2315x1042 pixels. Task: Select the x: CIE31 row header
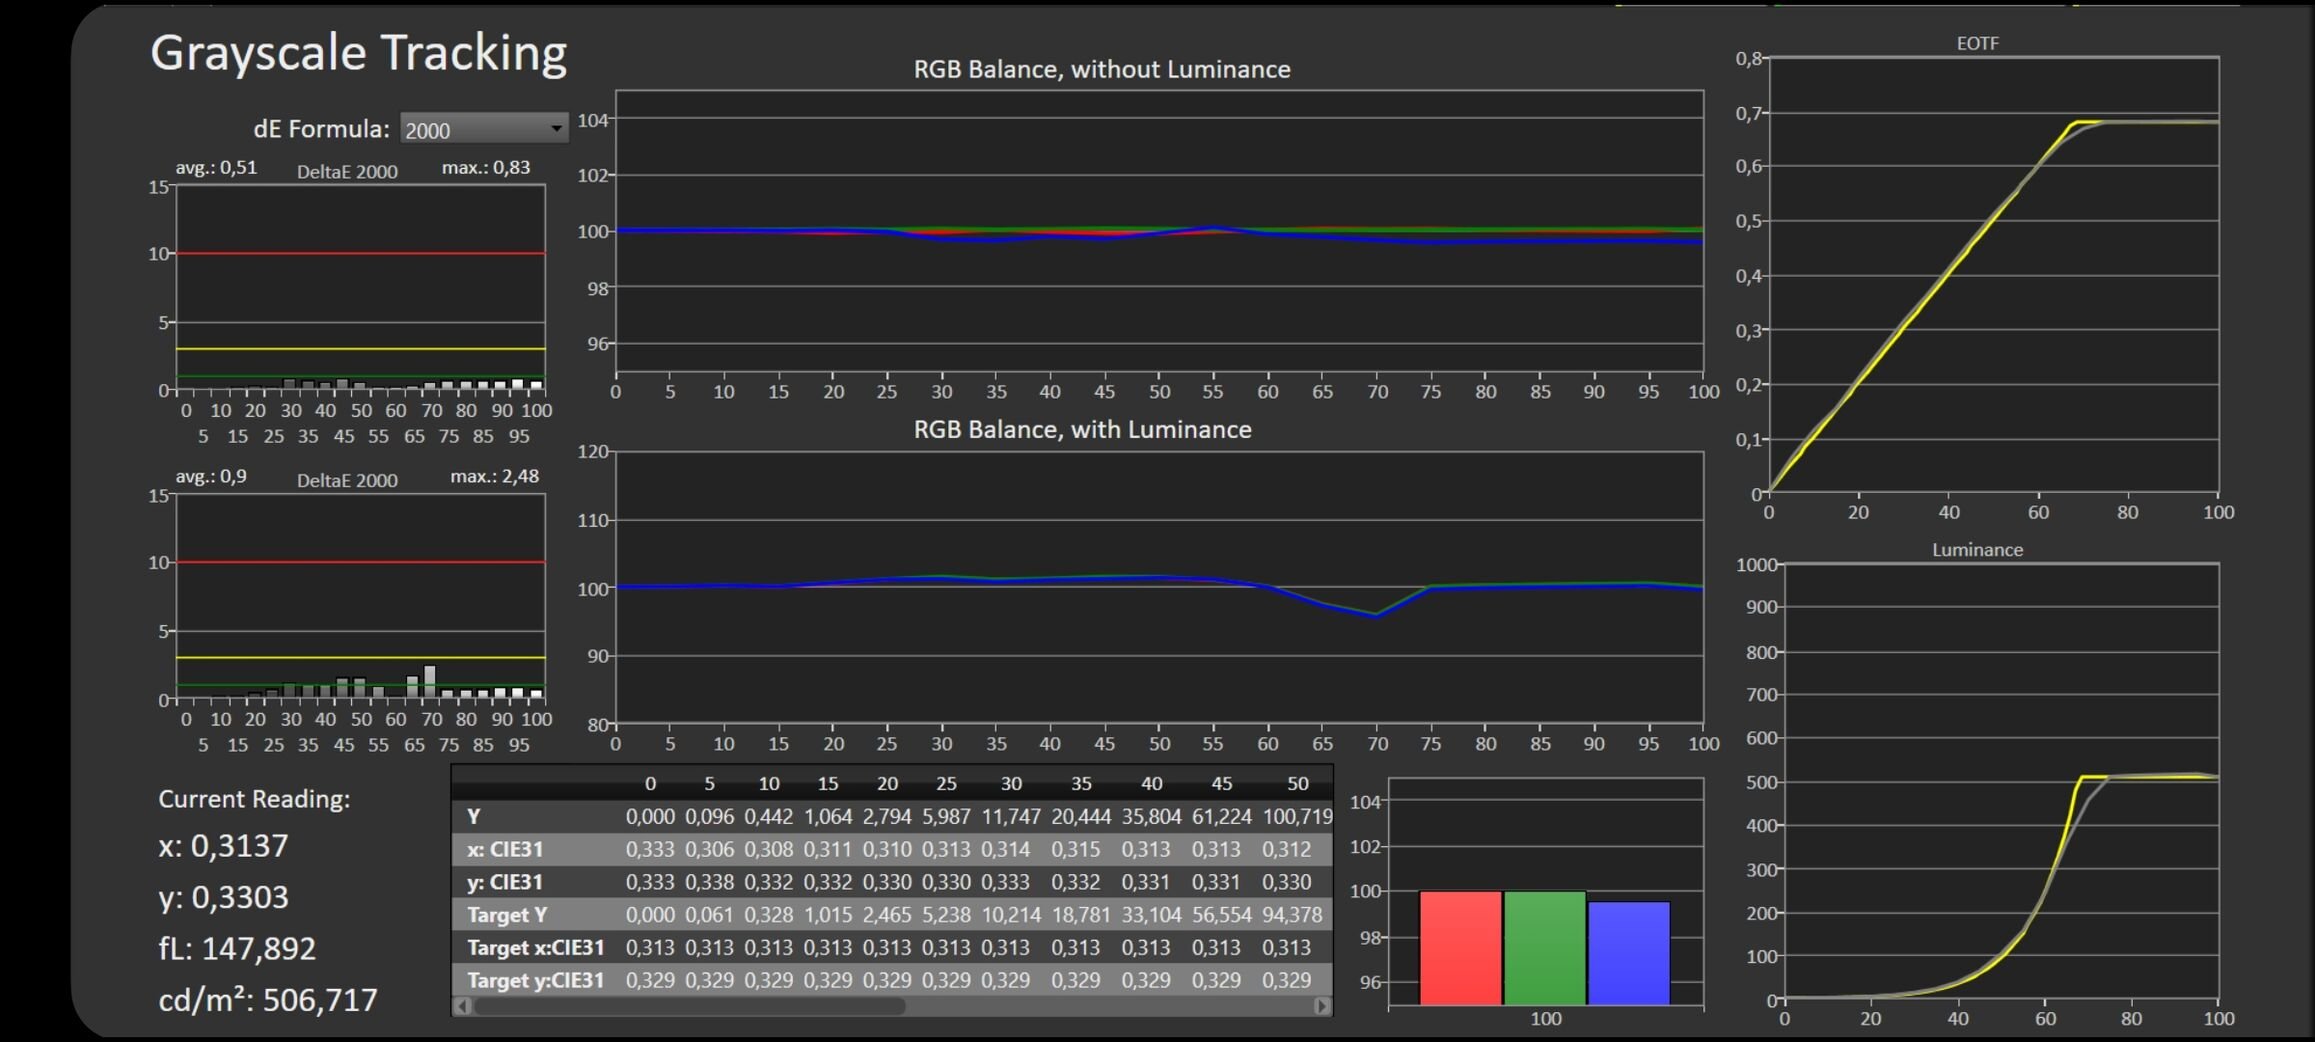point(505,849)
